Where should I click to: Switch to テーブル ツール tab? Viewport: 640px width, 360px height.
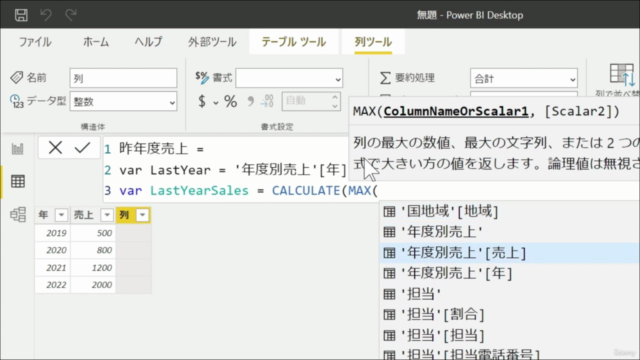(x=293, y=42)
